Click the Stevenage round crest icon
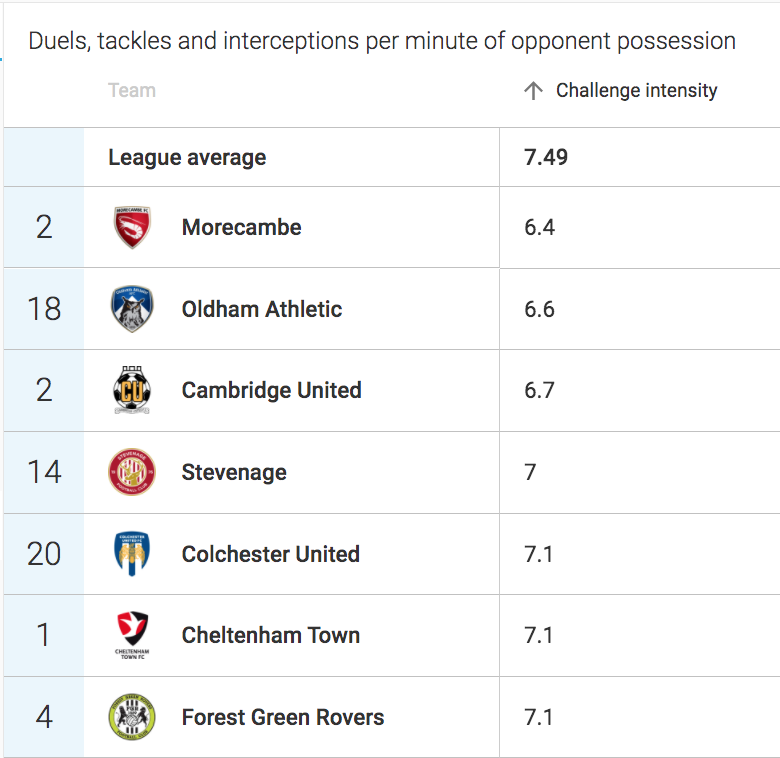Image resolution: width=780 pixels, height=758 pixels. tap(132, 472)
